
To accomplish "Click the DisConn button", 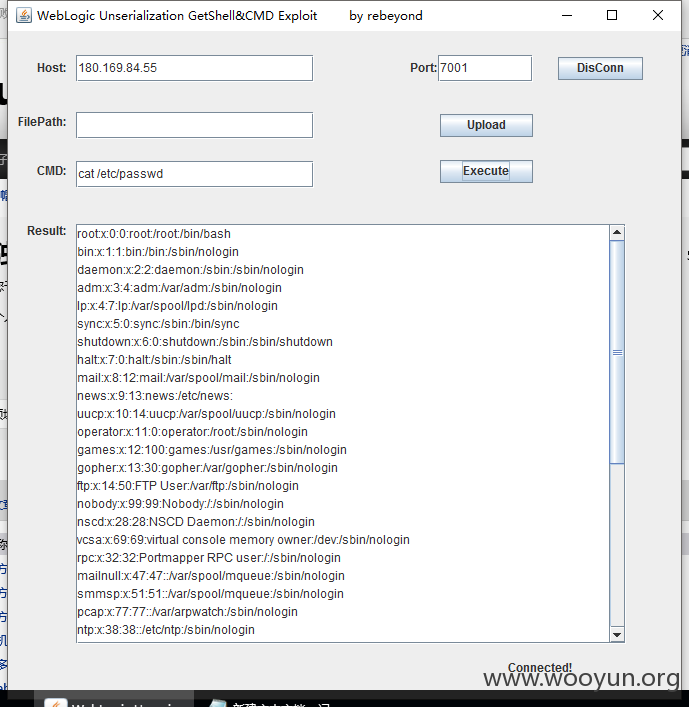I will 600,68.
